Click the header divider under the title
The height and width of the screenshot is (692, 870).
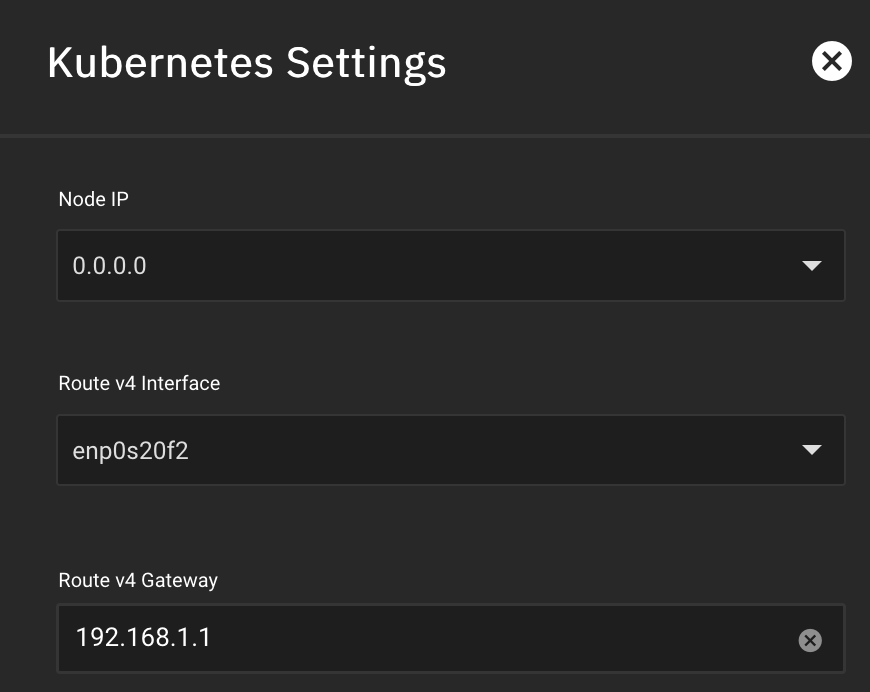click(x=435, y=135)
